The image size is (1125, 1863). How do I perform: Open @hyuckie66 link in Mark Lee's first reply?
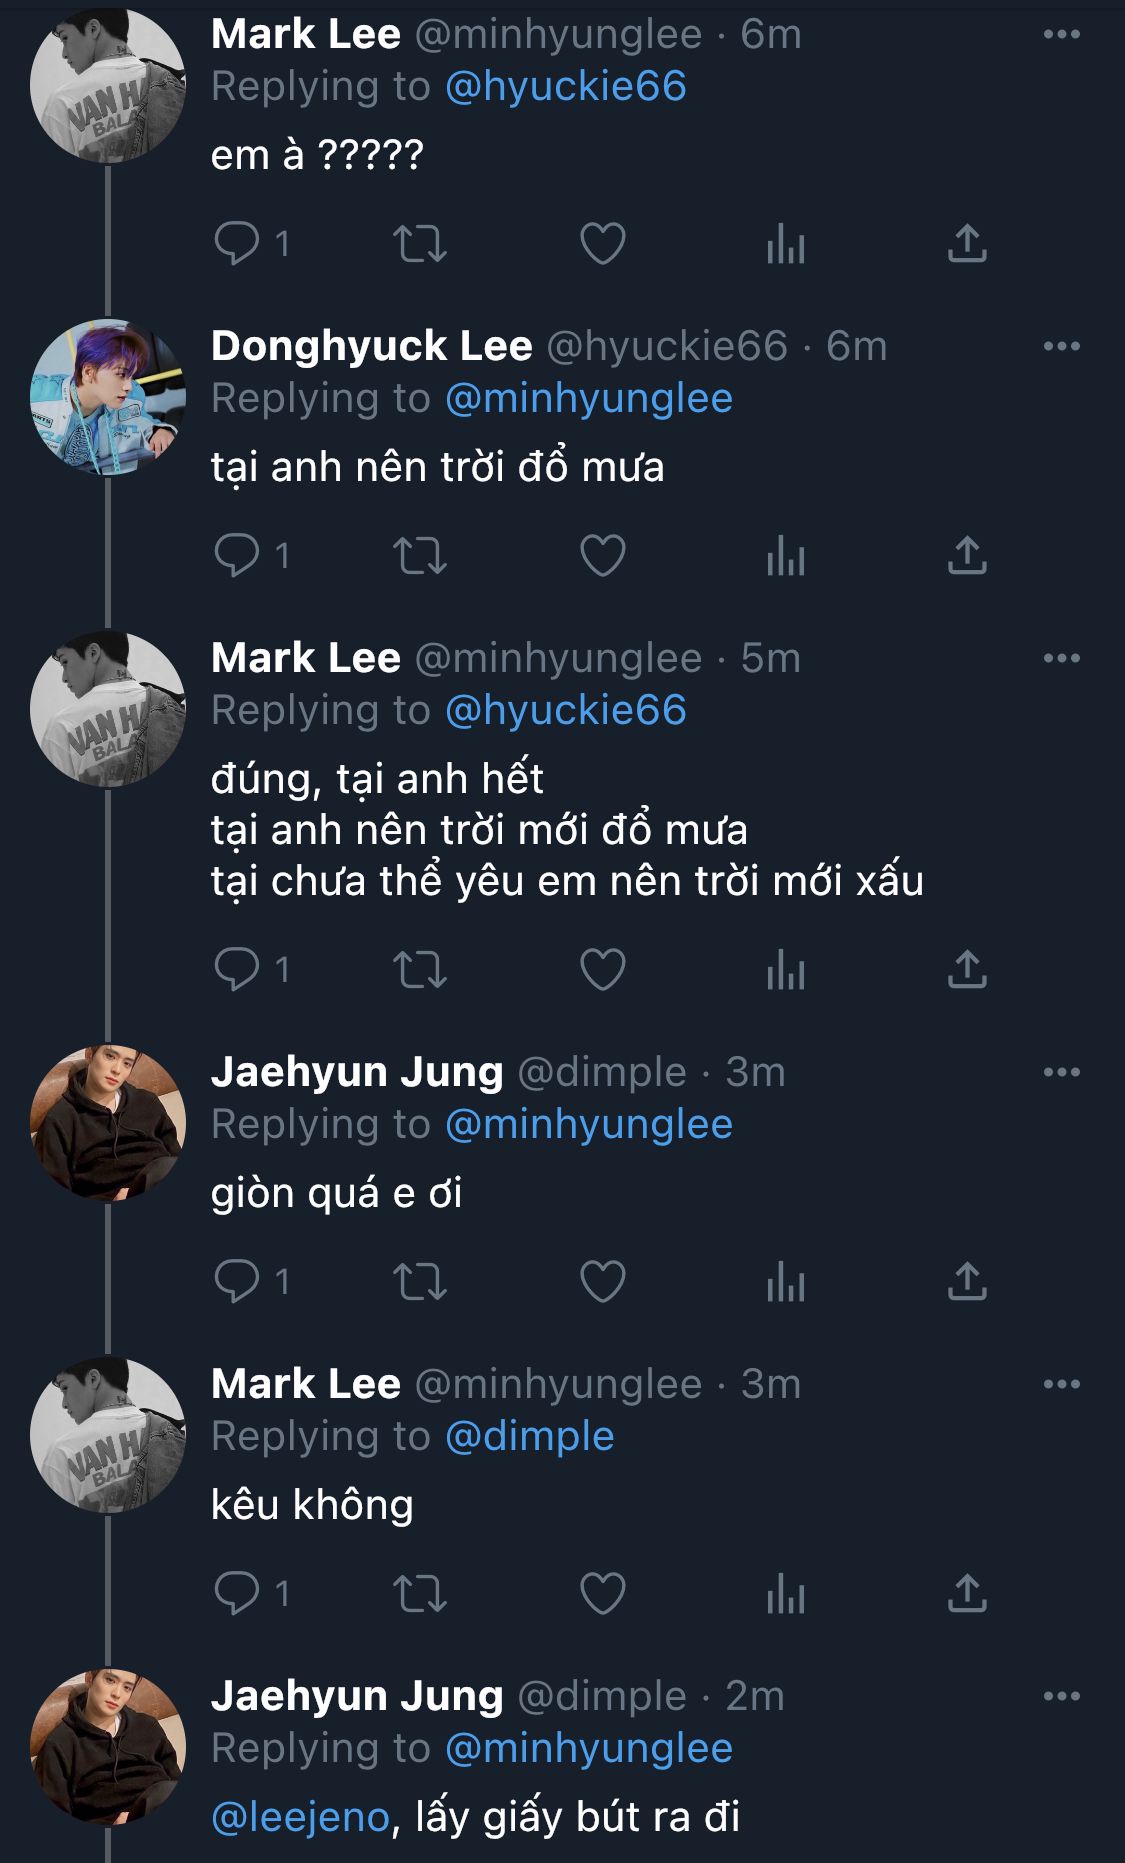[x=565, y=87]
